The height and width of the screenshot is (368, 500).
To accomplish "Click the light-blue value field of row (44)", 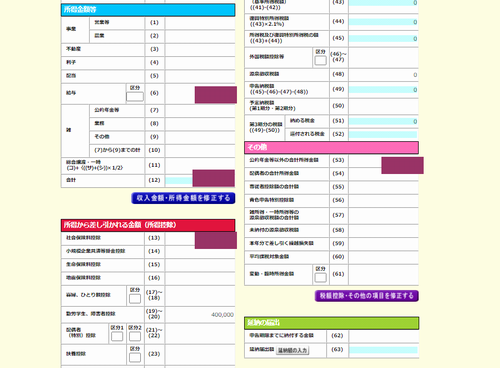I will tap(383, 22).
